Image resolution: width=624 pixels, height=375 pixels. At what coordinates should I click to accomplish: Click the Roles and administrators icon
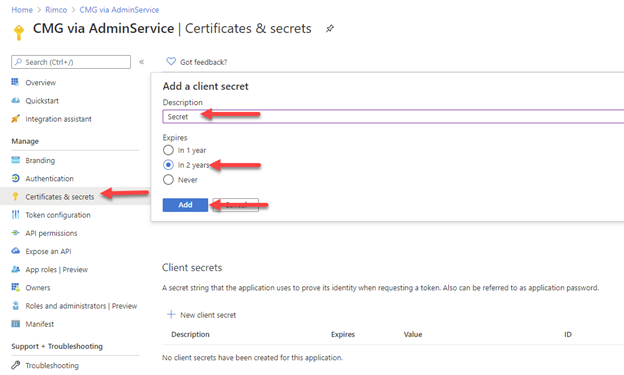pos(15,305)
